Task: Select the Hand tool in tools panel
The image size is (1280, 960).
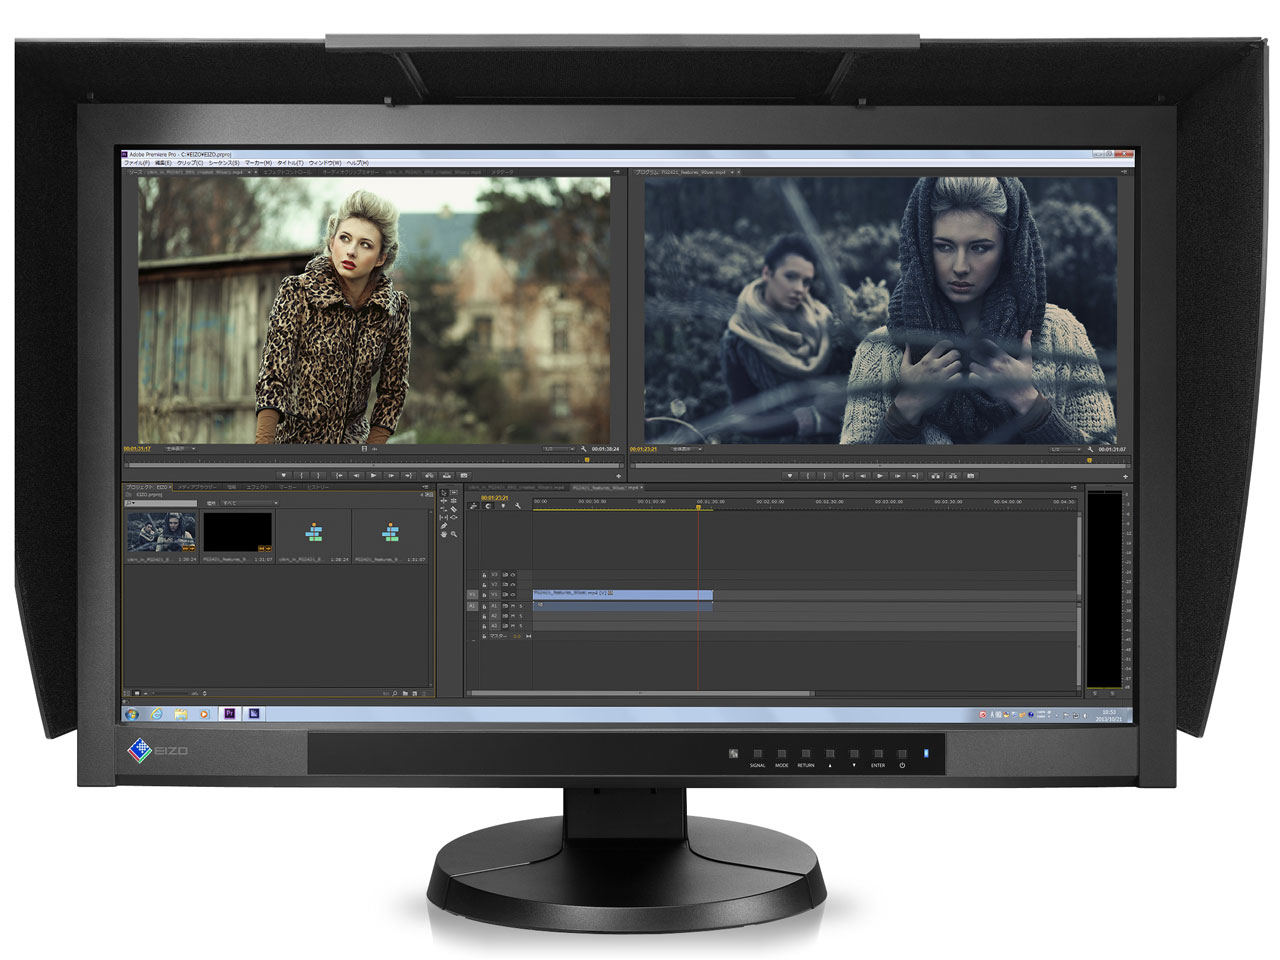Action: [445, 534]
